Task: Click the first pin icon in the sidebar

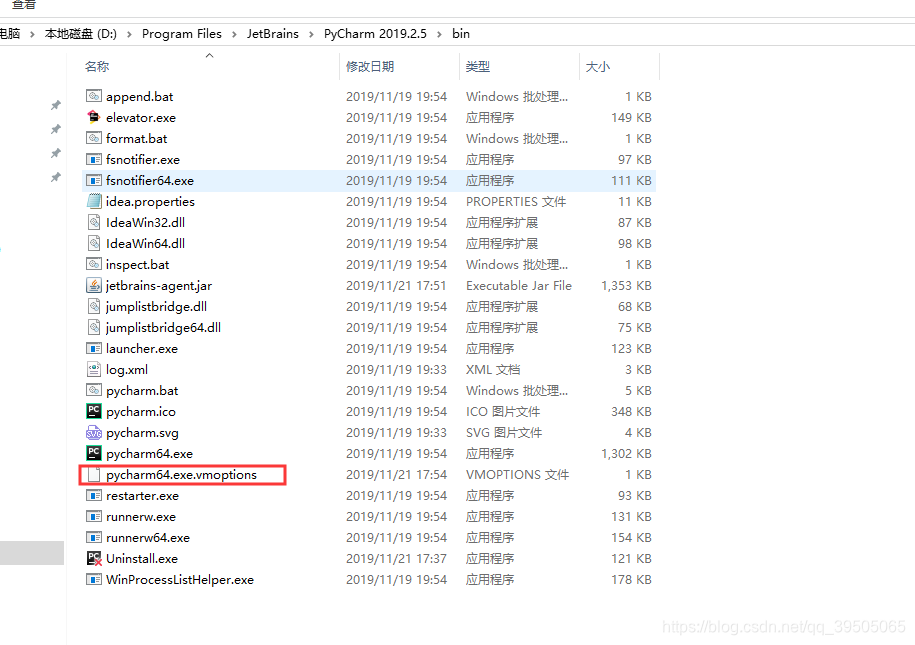Action: (55, 105)
